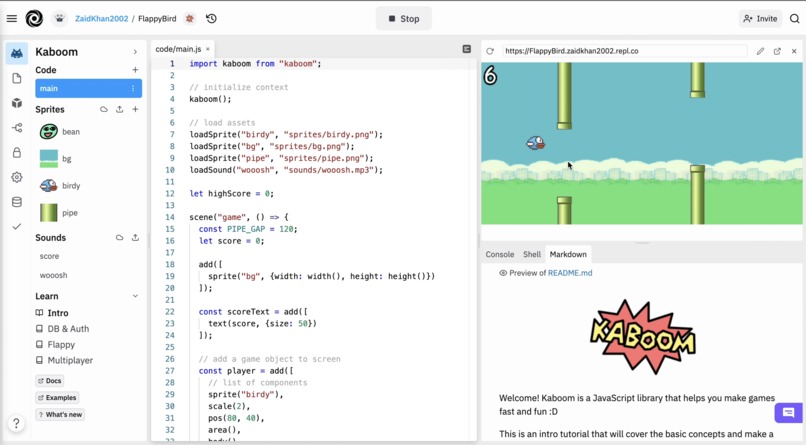The width and height of the screenshot is (806, 445).
Task: Click the Kaboom logo image in README
Action: pos(643,336)
